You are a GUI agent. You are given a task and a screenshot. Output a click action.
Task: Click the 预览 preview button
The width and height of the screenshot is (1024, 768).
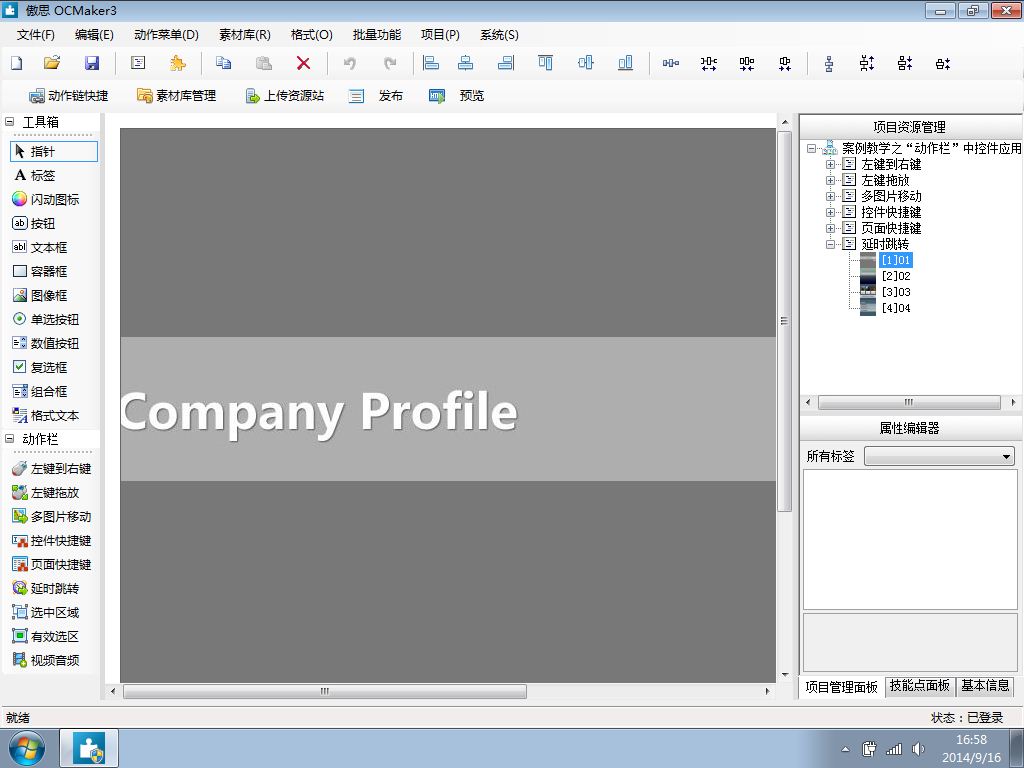point(456,96)
